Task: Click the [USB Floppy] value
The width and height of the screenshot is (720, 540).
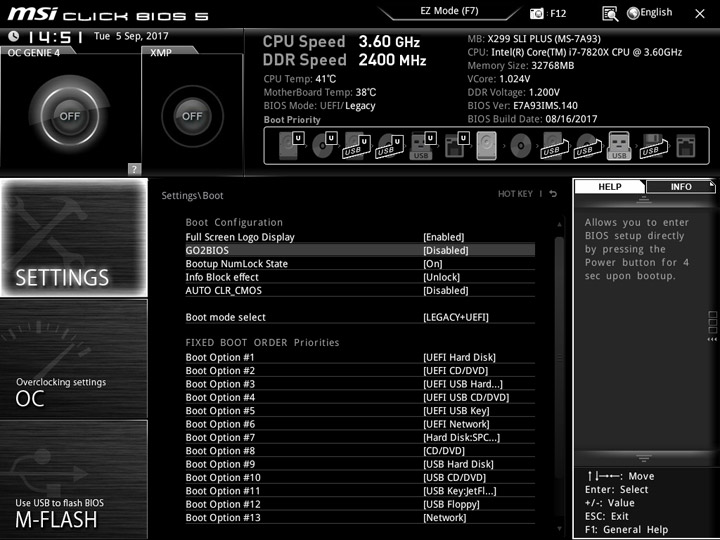Action: [451, 504]
